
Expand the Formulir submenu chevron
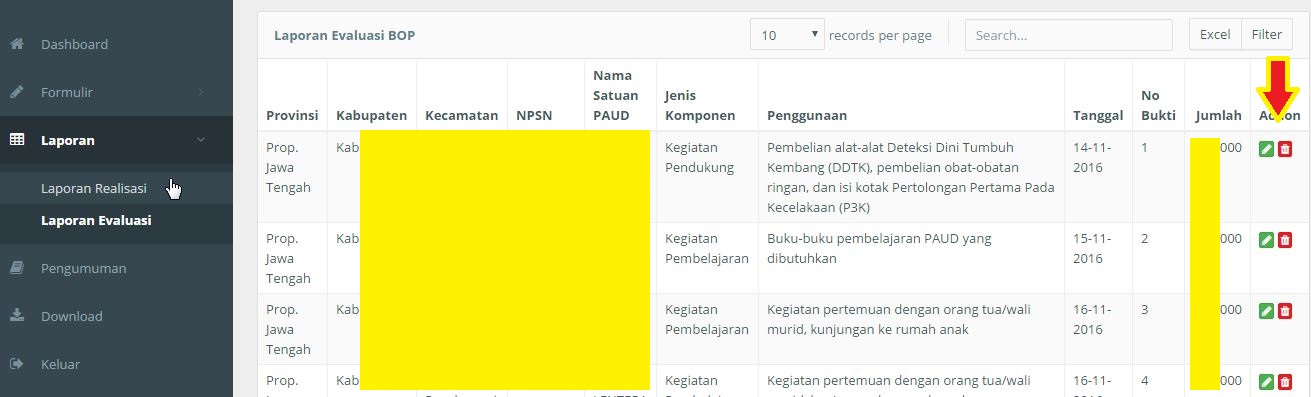pos(201,92)
